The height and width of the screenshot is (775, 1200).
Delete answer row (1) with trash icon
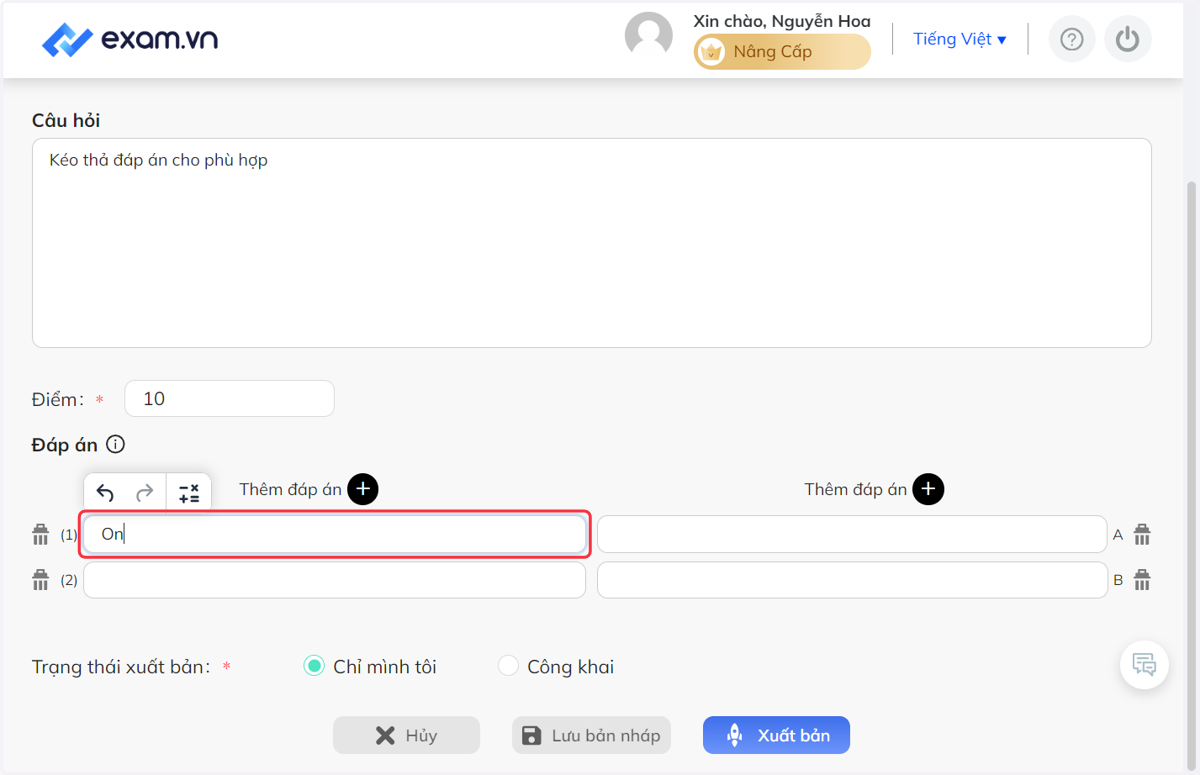click(41, 534)
